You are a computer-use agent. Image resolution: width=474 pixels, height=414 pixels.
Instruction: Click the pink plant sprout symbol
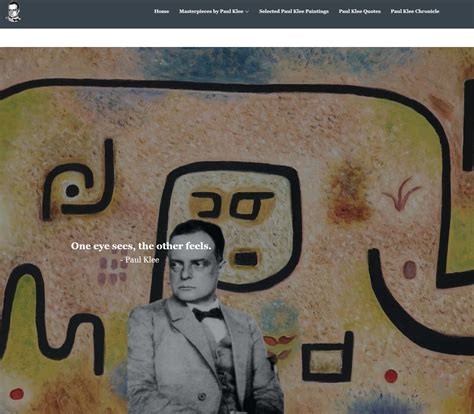coord(401,194)
